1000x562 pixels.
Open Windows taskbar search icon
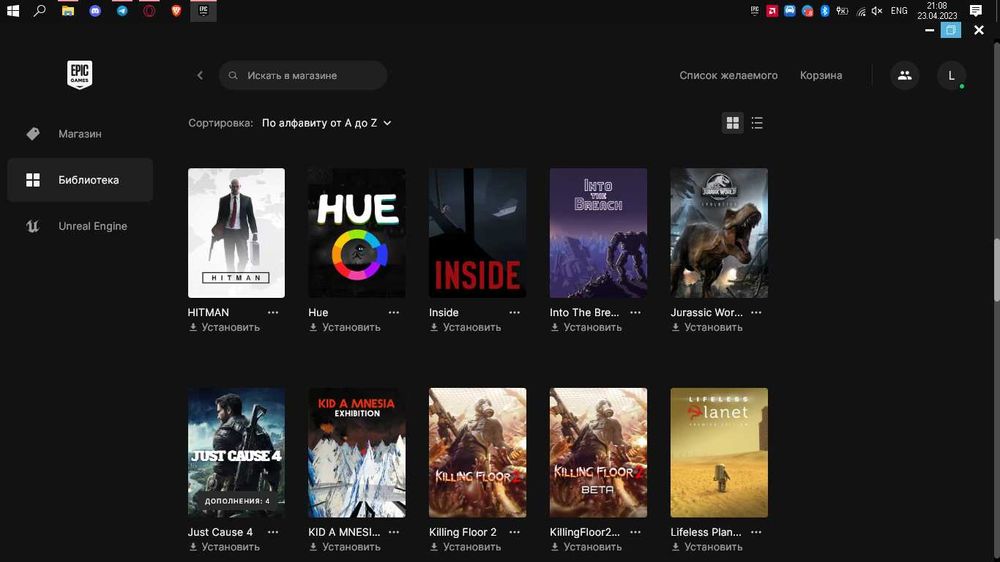(x=40, y=10)
